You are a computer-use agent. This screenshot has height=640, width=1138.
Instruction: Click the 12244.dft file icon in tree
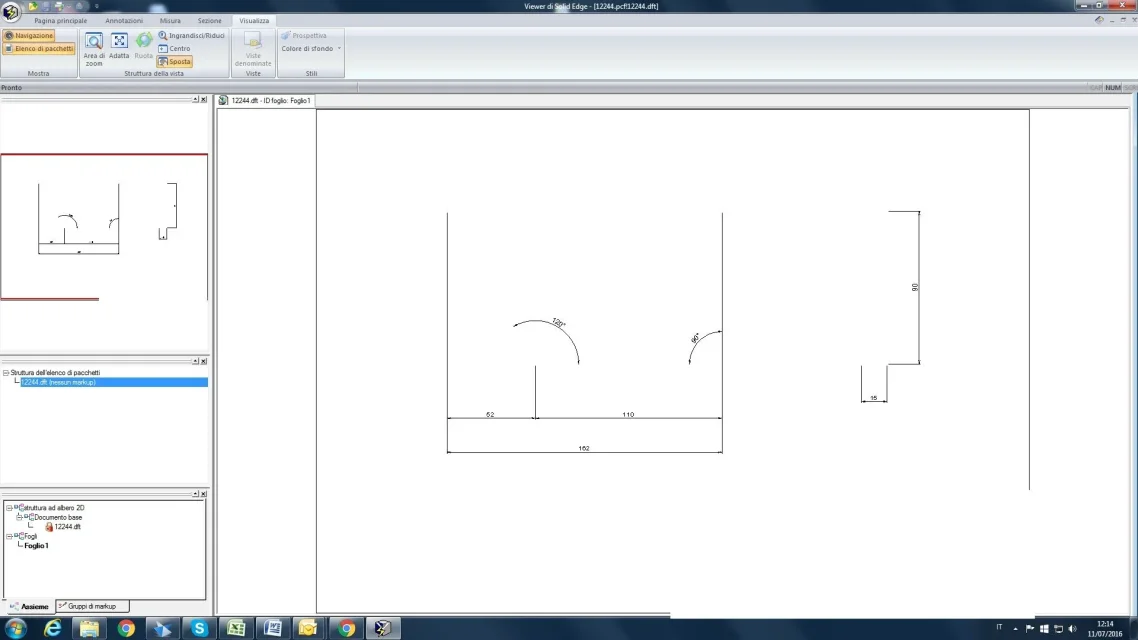49,526
